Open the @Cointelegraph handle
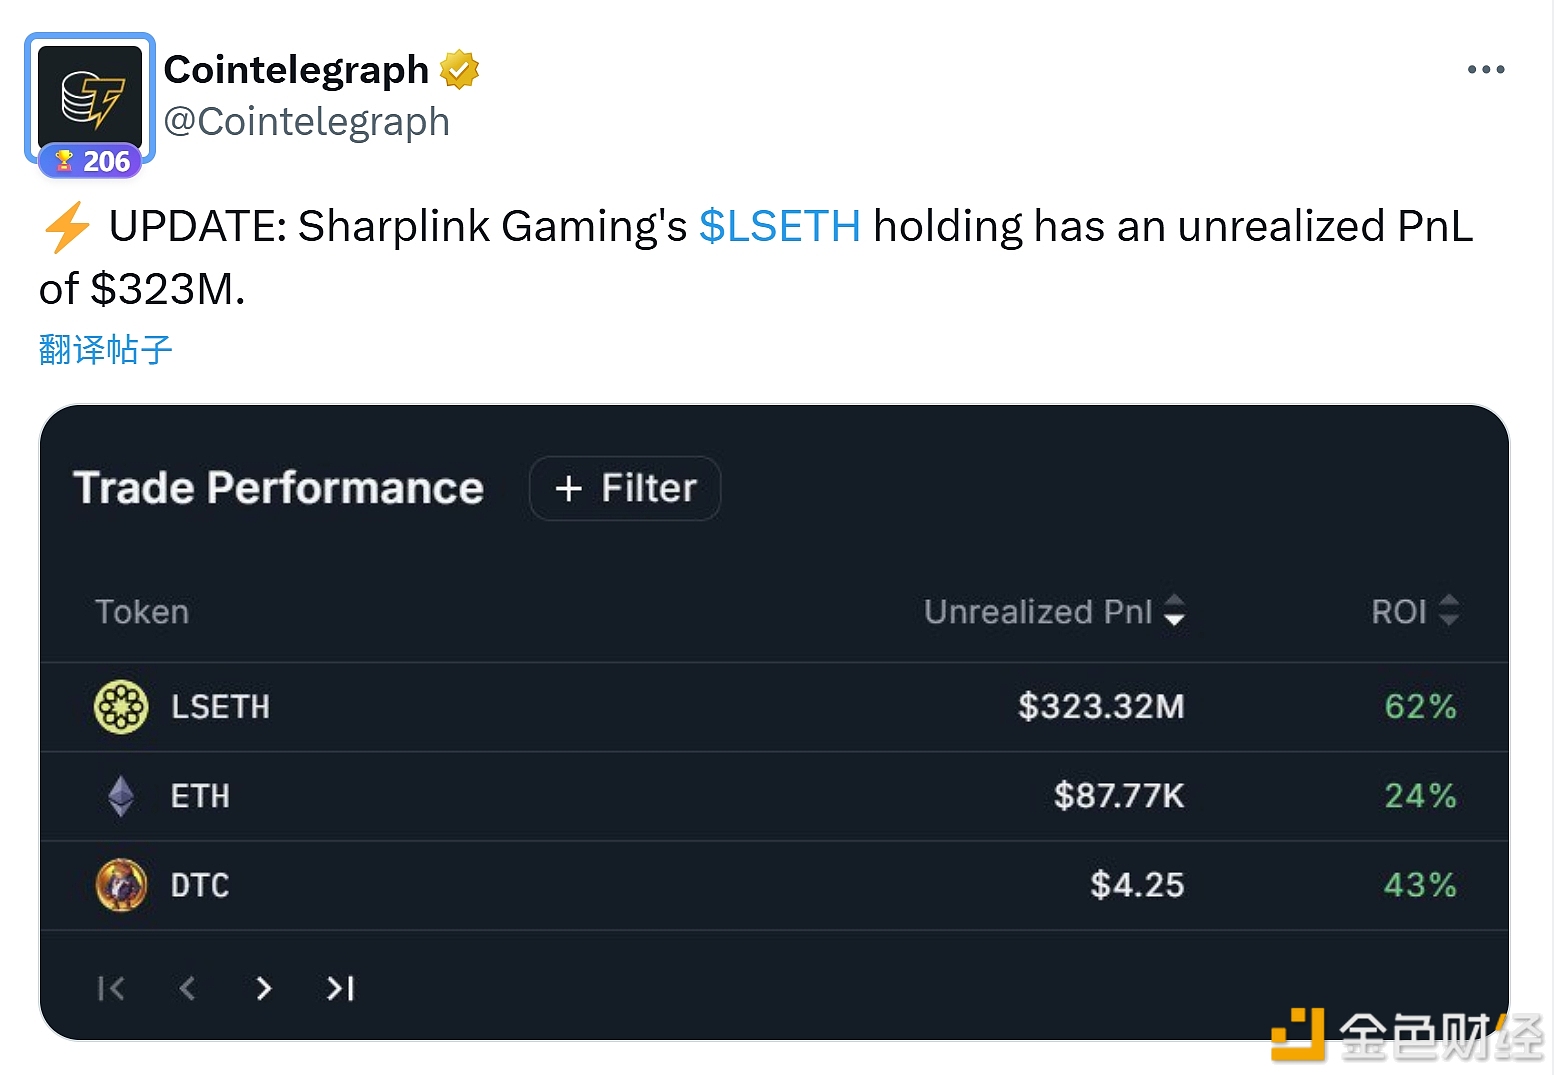Viewport: 1557px width, 1075px height. (x=306, y=122)
